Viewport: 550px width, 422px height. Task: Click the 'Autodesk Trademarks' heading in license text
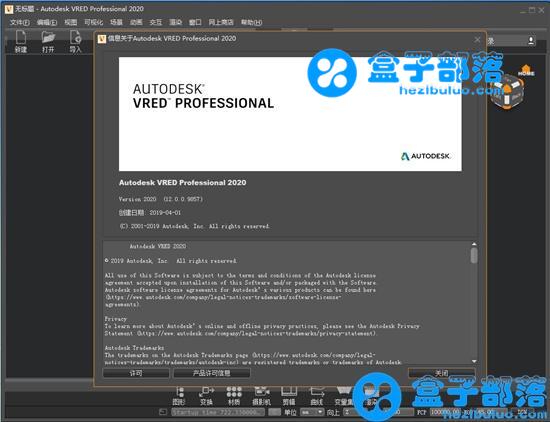tap(134, 348)
